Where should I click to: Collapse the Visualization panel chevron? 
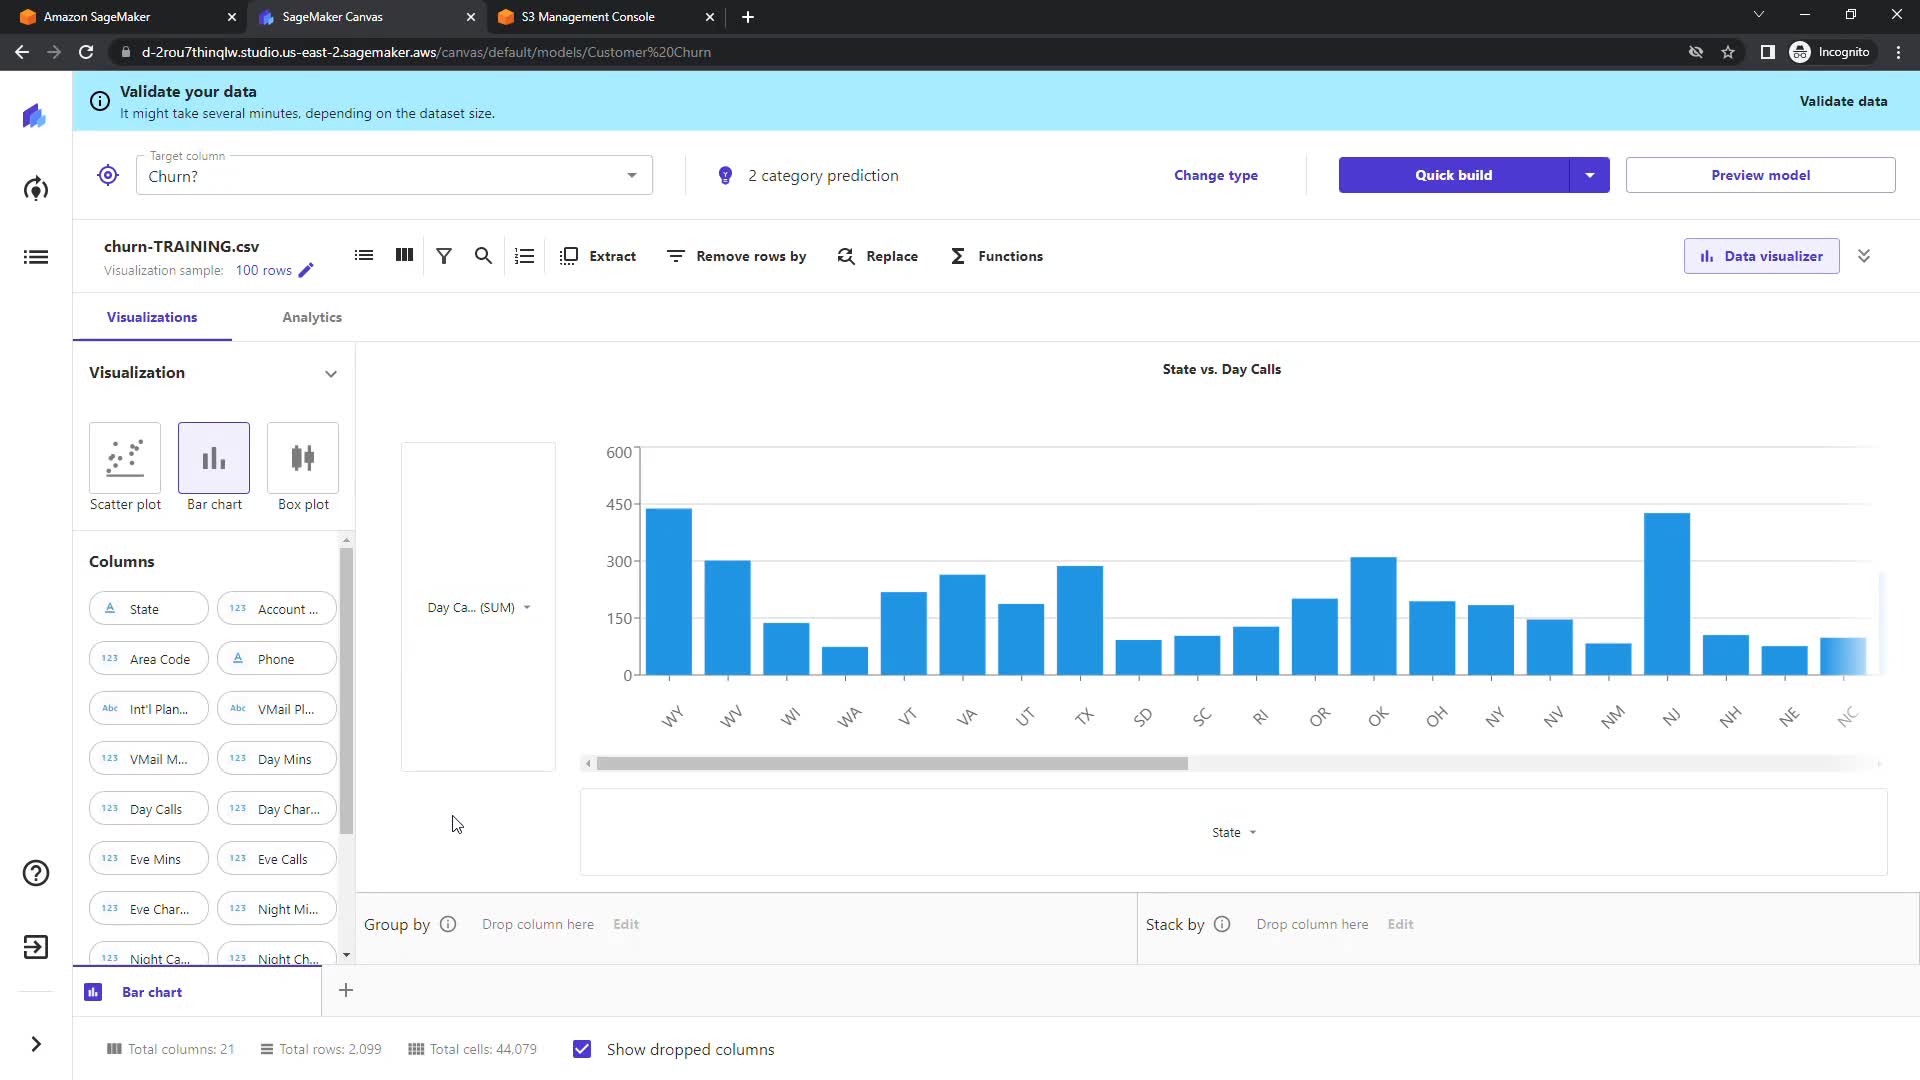331,373
